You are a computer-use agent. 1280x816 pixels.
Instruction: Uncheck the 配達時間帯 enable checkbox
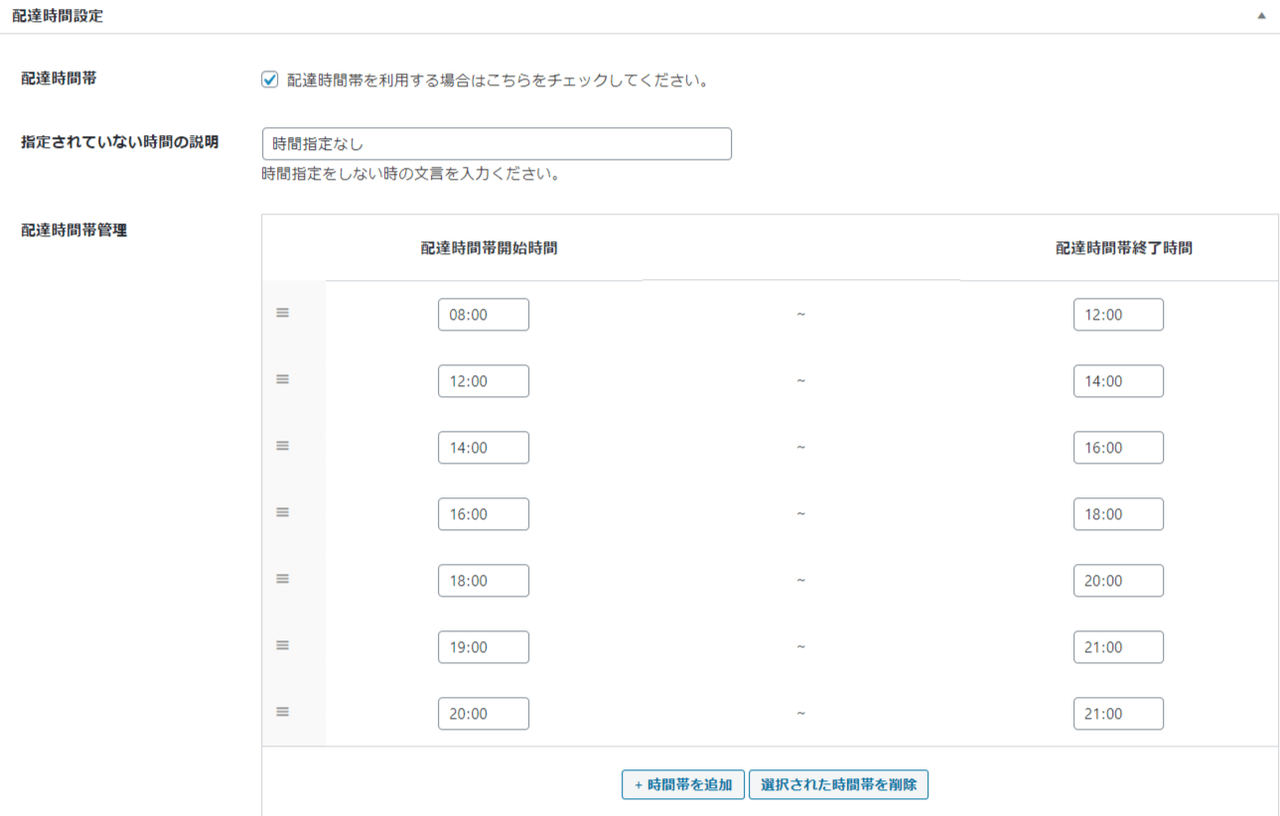(269, 80)
